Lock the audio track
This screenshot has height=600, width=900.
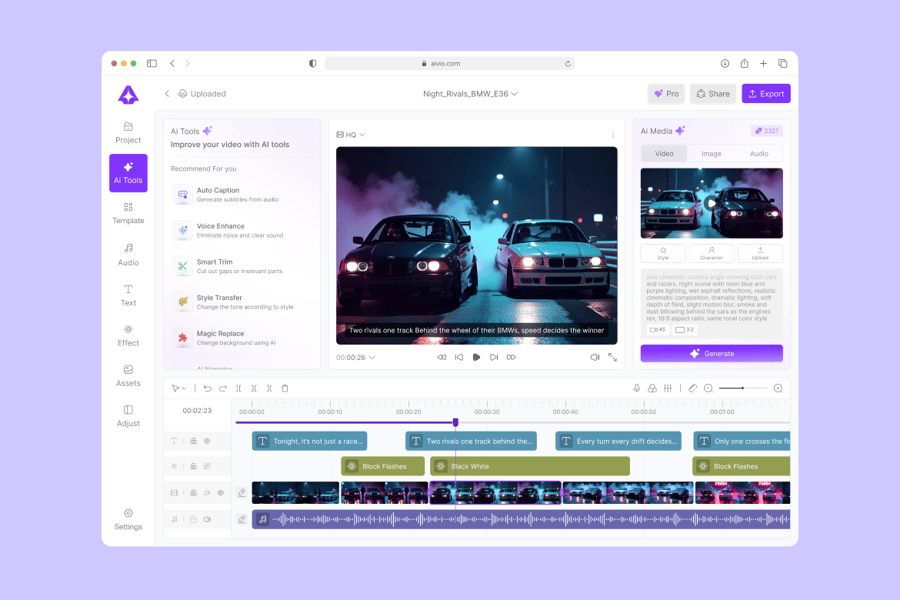(193, 520)
